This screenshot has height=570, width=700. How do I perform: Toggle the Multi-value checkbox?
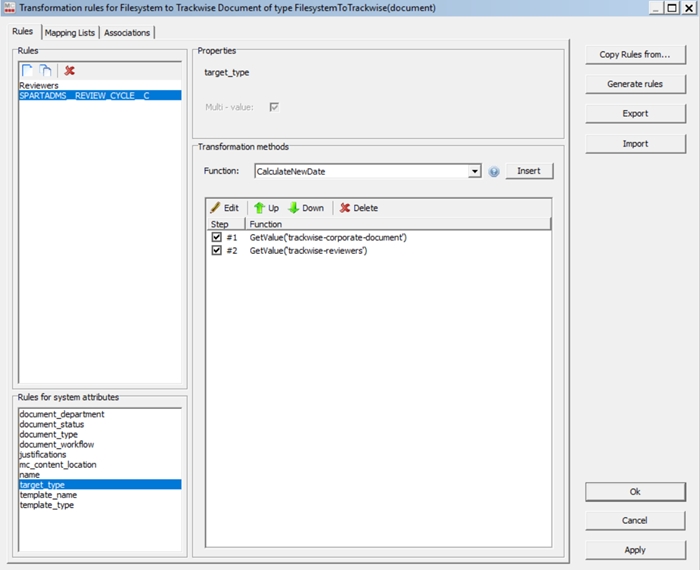[273, 107]
